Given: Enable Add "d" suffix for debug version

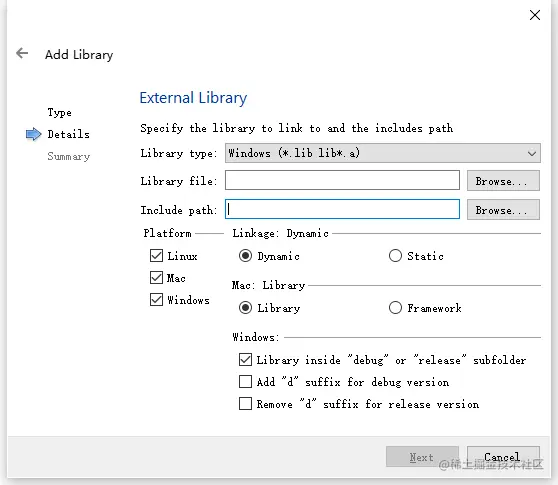Looking at the screenshot, I should point(245,382).
